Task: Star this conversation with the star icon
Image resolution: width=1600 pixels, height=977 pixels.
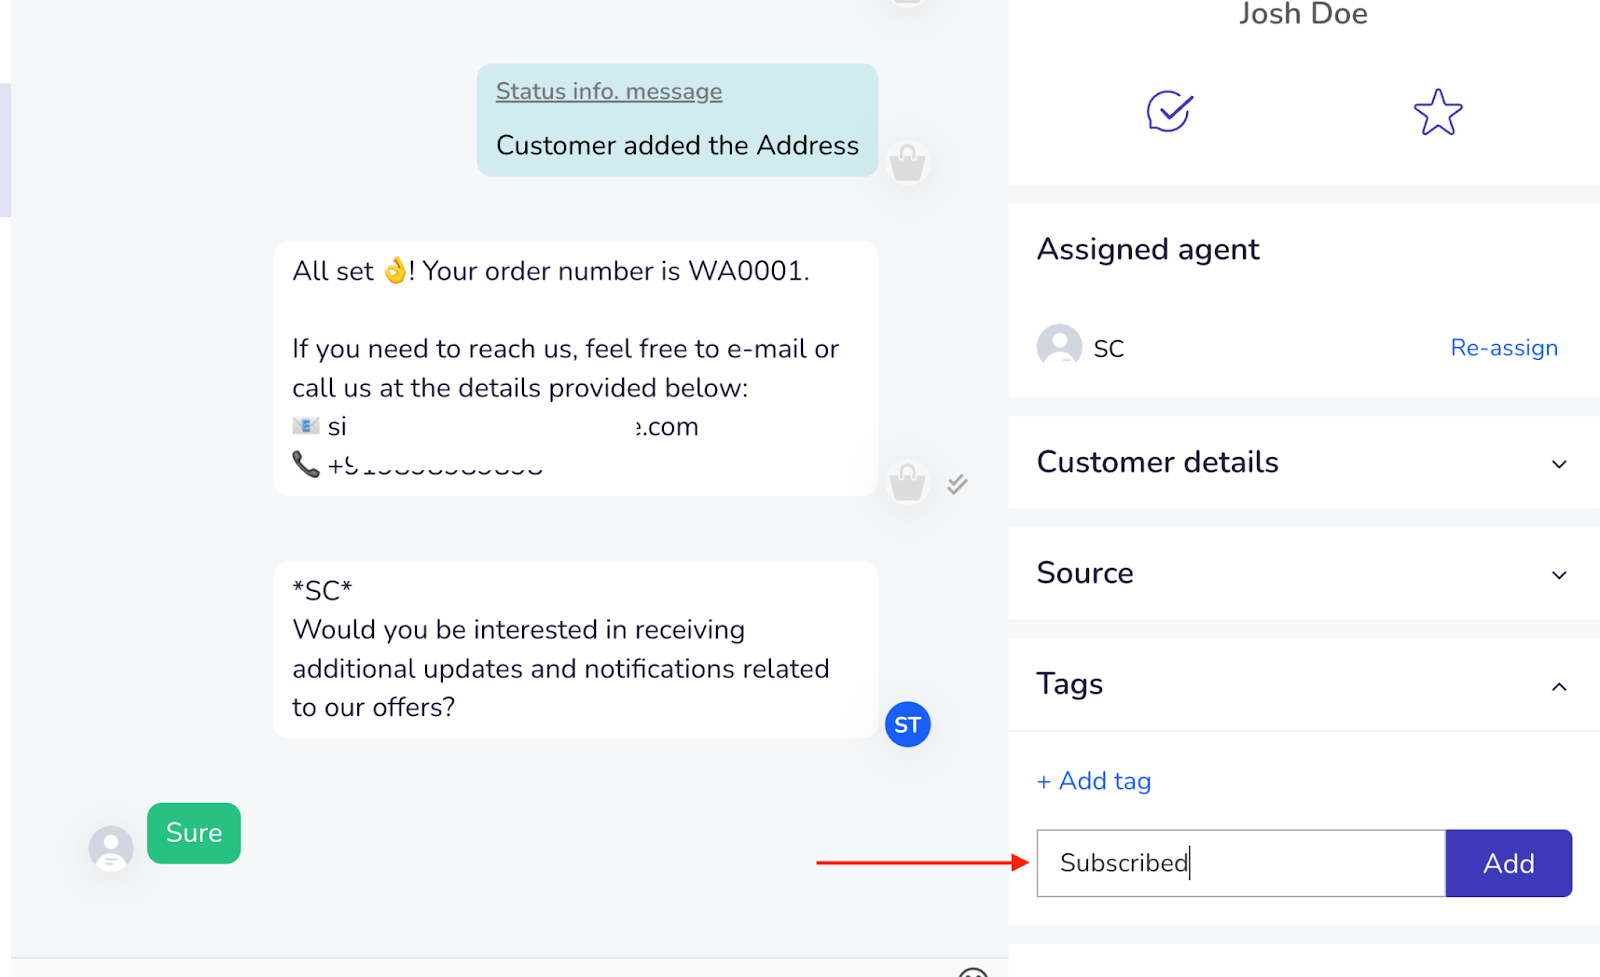Action: 1438,112
